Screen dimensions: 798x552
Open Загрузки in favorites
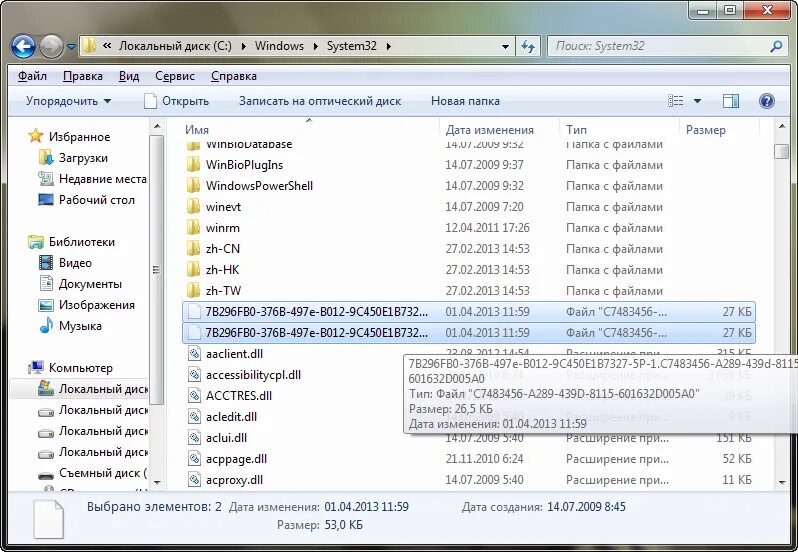click(83, 158)
